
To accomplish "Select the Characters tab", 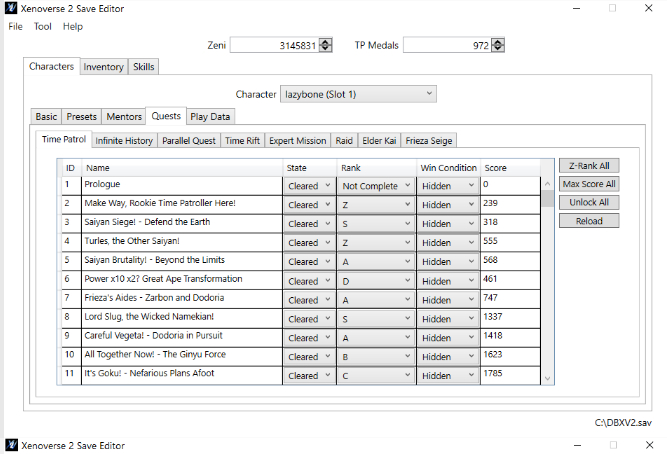I will pos(51,66).
